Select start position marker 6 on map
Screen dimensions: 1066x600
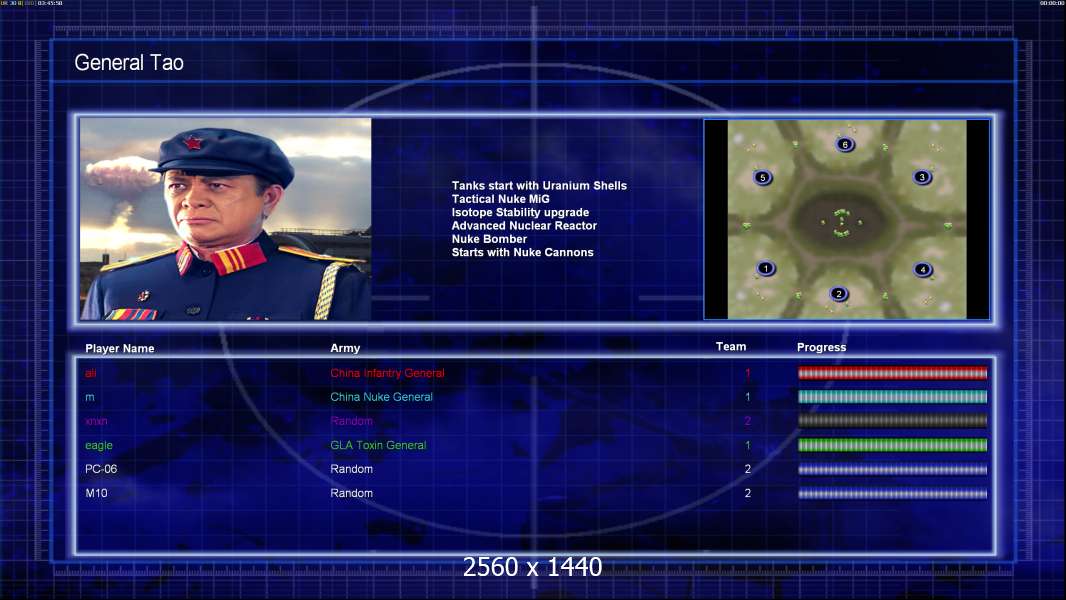pyautogui.click(x=845, y=144)
